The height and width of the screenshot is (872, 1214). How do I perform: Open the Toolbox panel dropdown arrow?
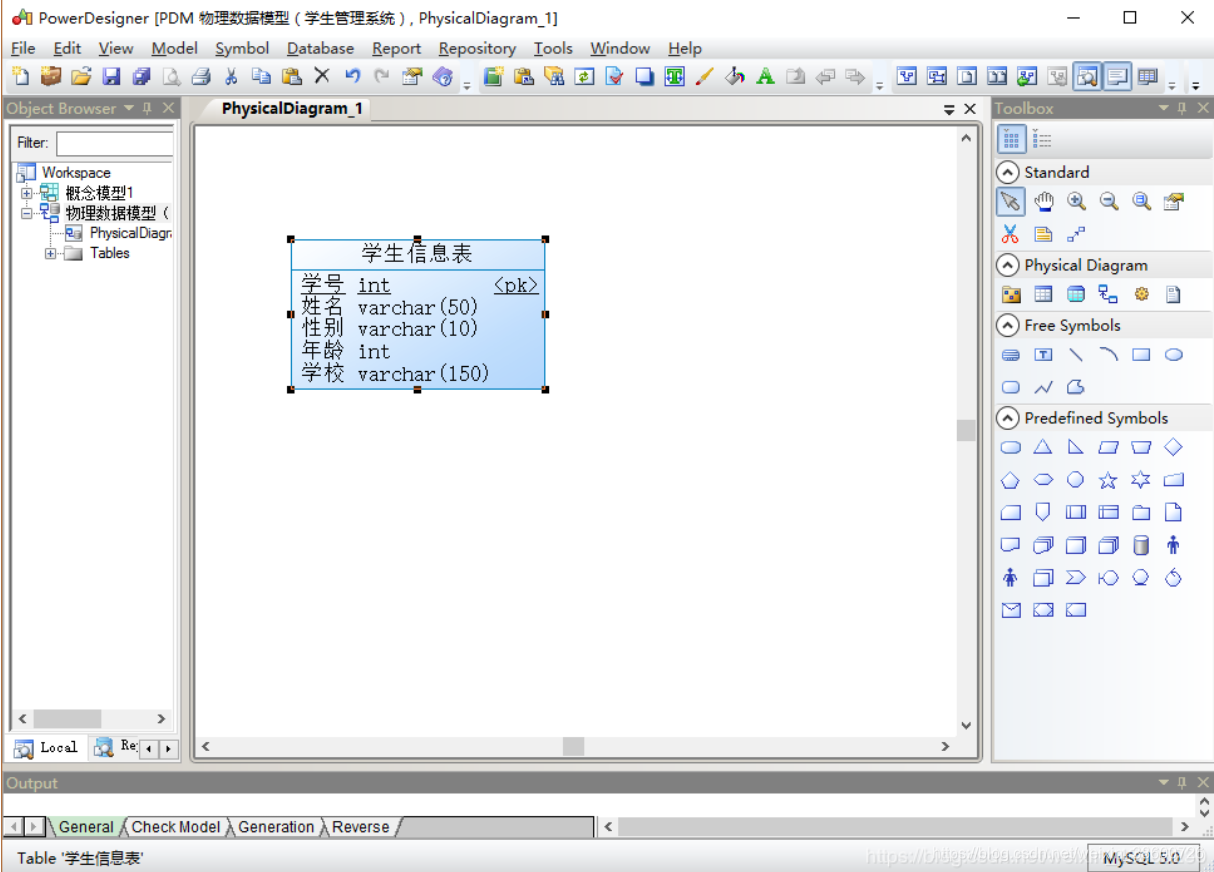(1164, 108)
